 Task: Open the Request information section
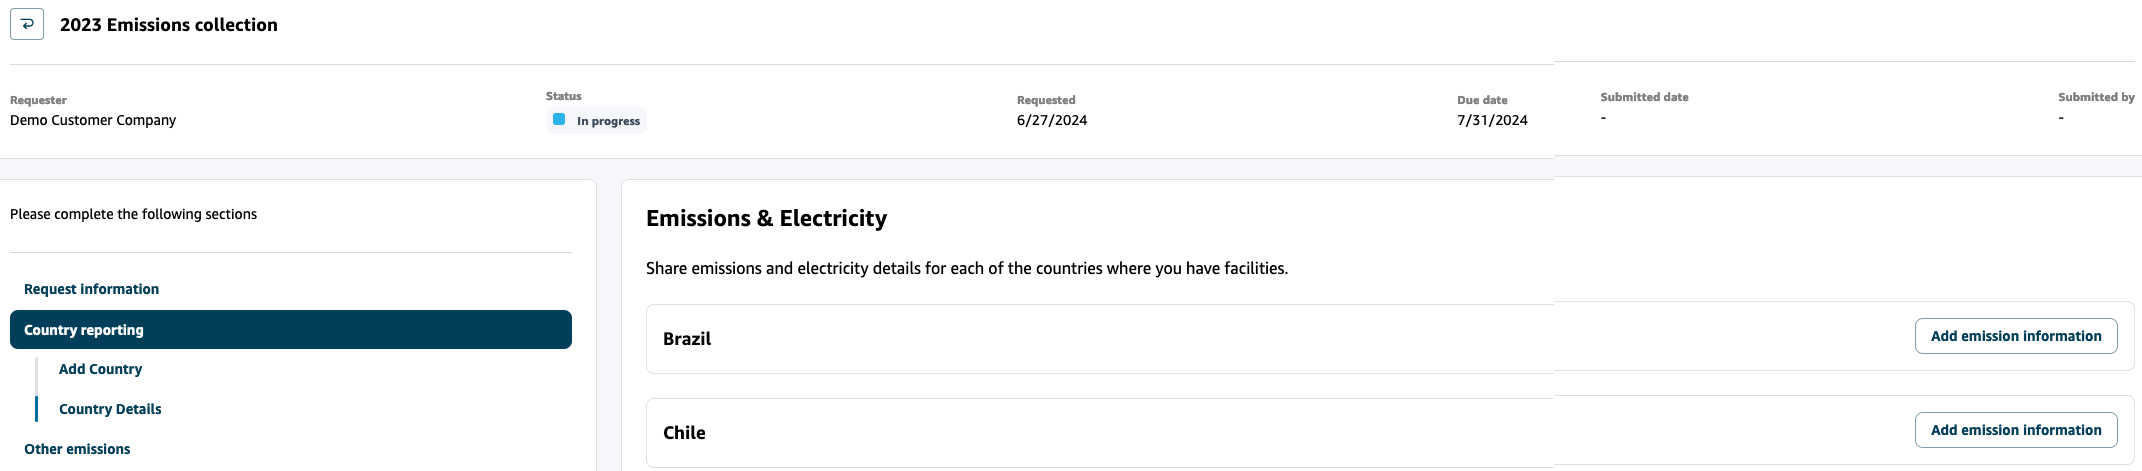pos(91,289)
